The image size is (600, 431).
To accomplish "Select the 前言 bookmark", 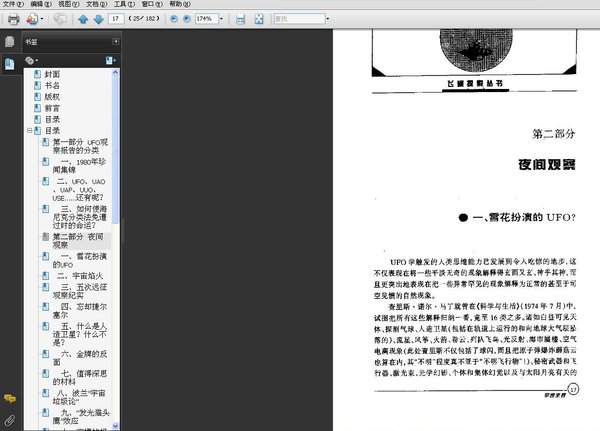I will [x=52, y=108].
